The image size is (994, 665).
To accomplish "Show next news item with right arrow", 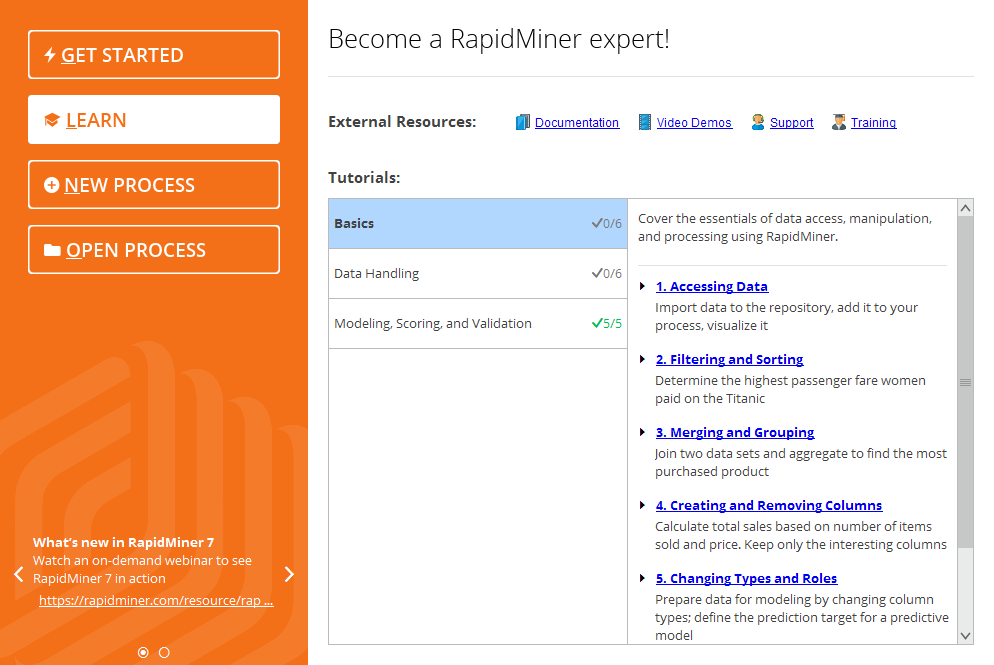I will (x=290, y=574).
